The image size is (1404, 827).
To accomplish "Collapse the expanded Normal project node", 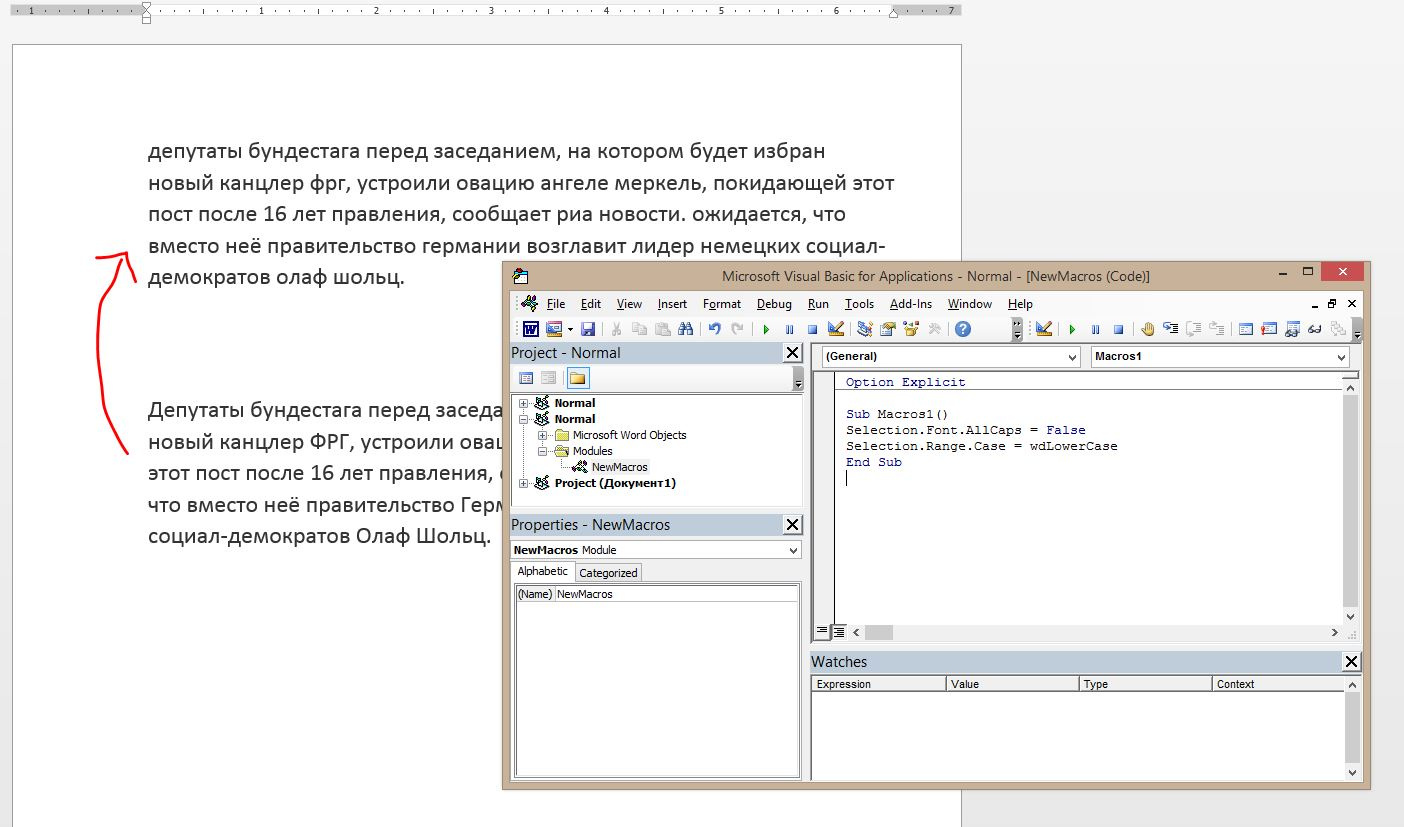I will [x=524, y=419].
